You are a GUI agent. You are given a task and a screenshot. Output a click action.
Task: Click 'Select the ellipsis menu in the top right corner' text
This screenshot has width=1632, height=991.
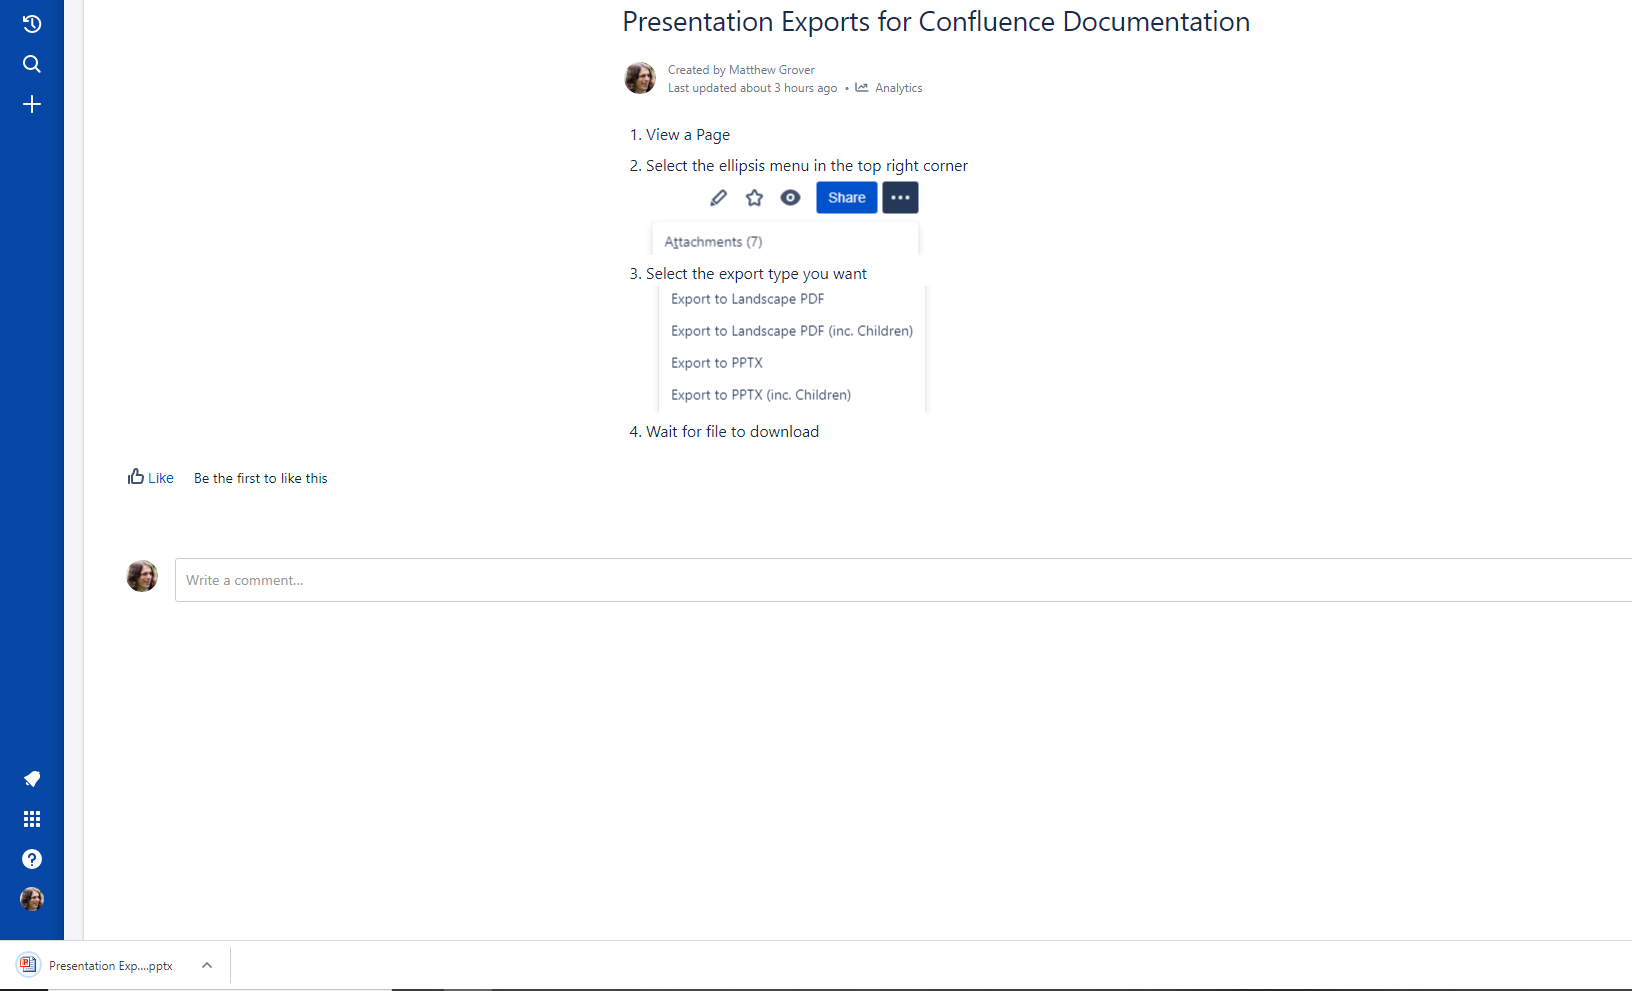pos(807,166)
